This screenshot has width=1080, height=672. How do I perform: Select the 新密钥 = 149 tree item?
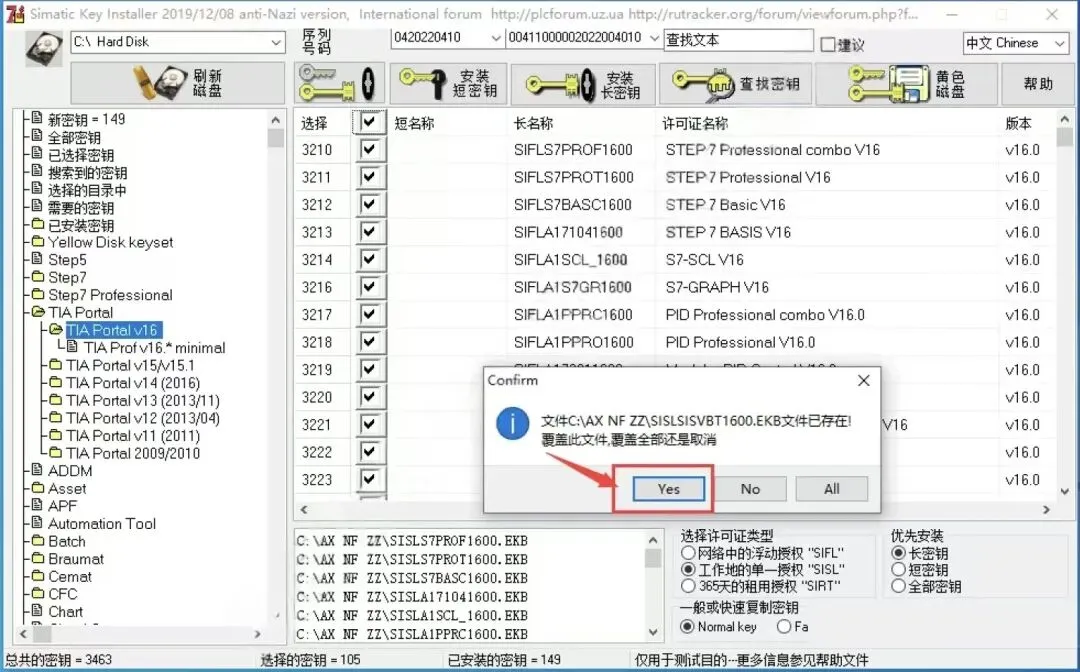[86, 119]
